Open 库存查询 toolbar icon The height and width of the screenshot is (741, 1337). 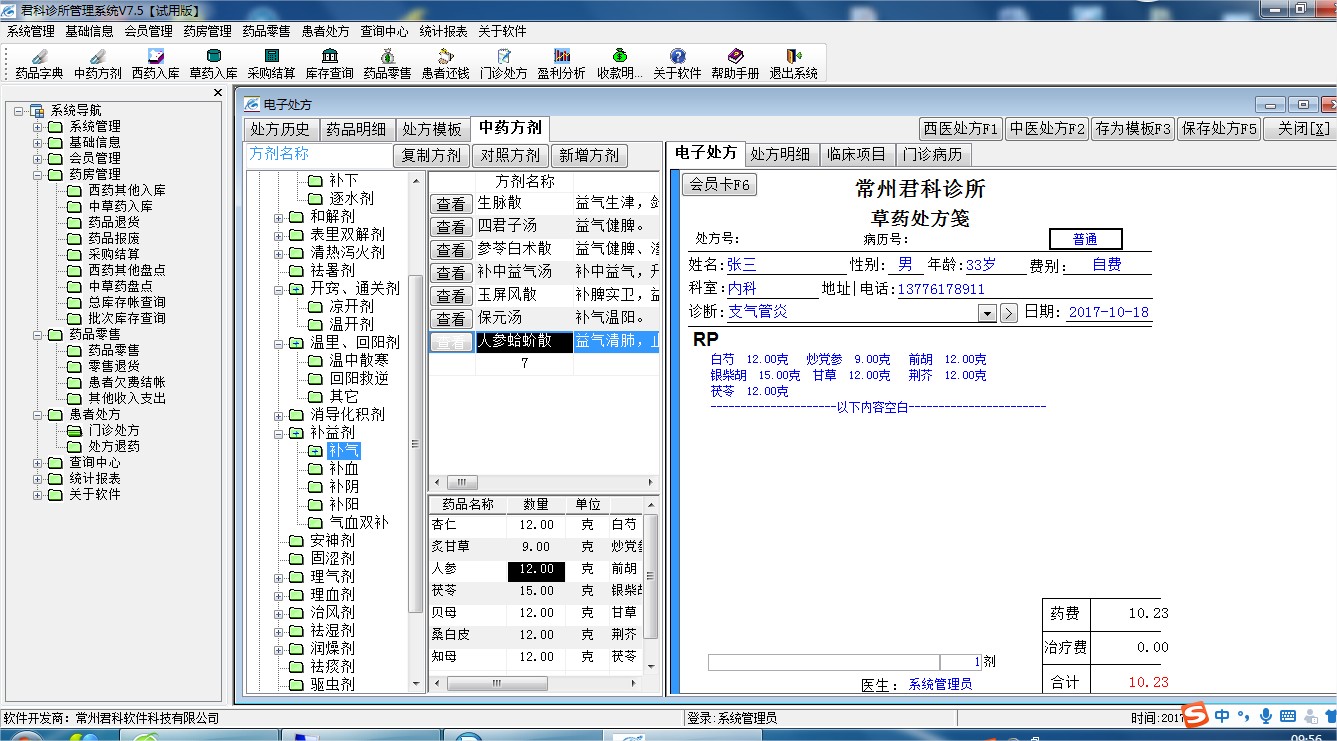click(329, 63)
